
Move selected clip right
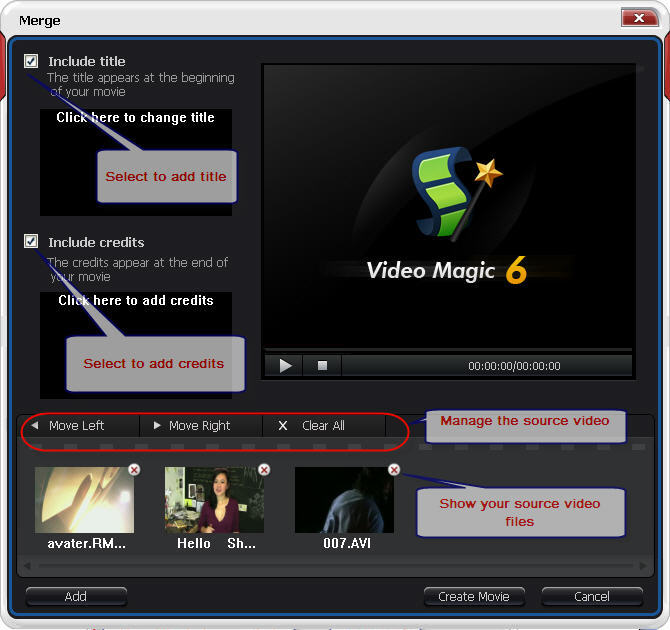(x=201, y=426)
